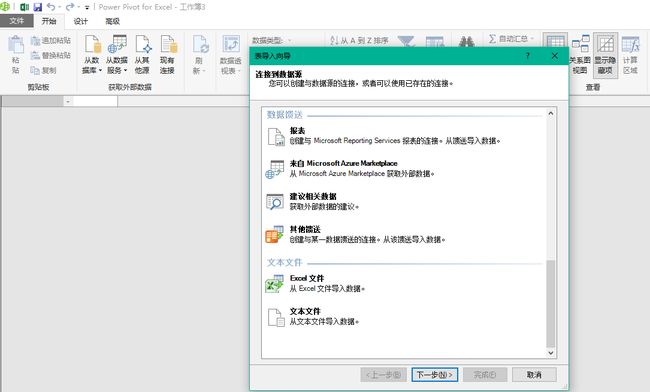This screenshot has width=650, height=392.
Task: Open the 文件 menu tab
Action: 17,21
